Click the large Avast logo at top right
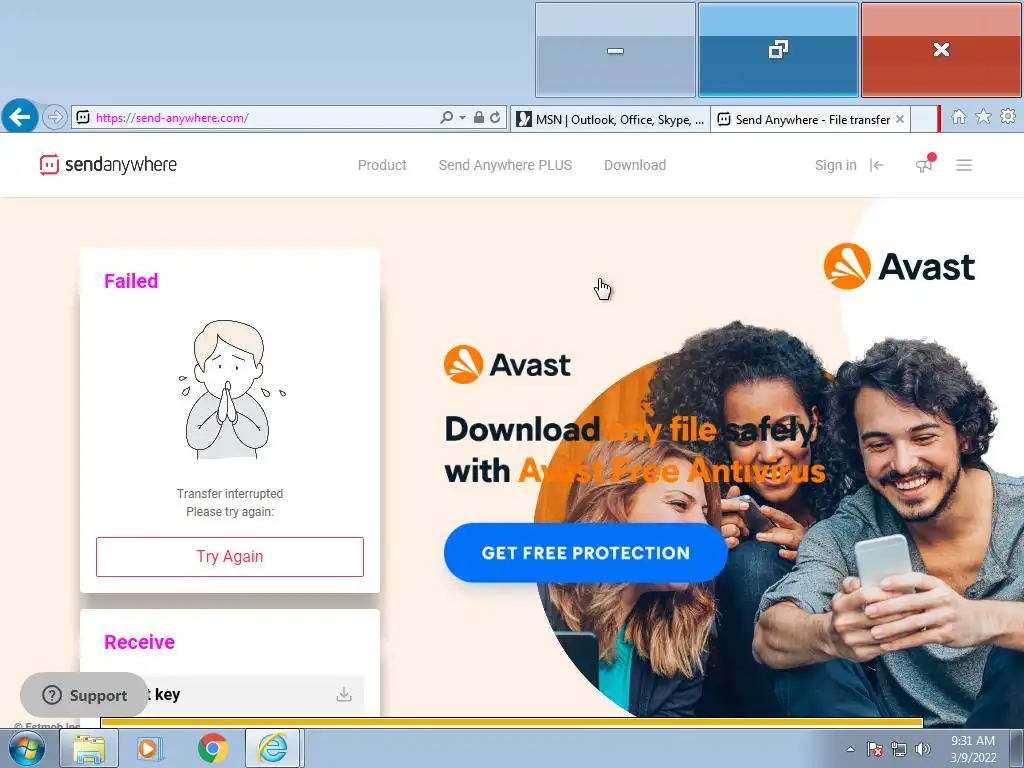 [x=899, y=266]
